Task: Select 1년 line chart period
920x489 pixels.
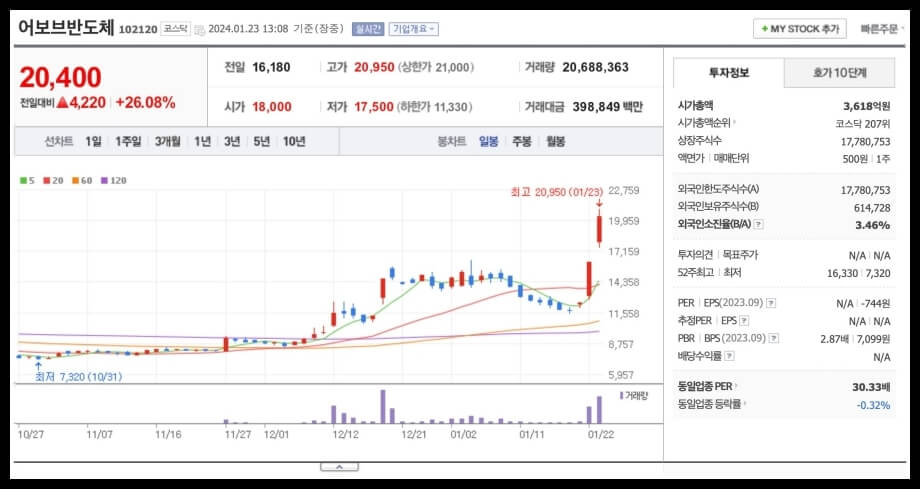Action: [x=202, y=141]
